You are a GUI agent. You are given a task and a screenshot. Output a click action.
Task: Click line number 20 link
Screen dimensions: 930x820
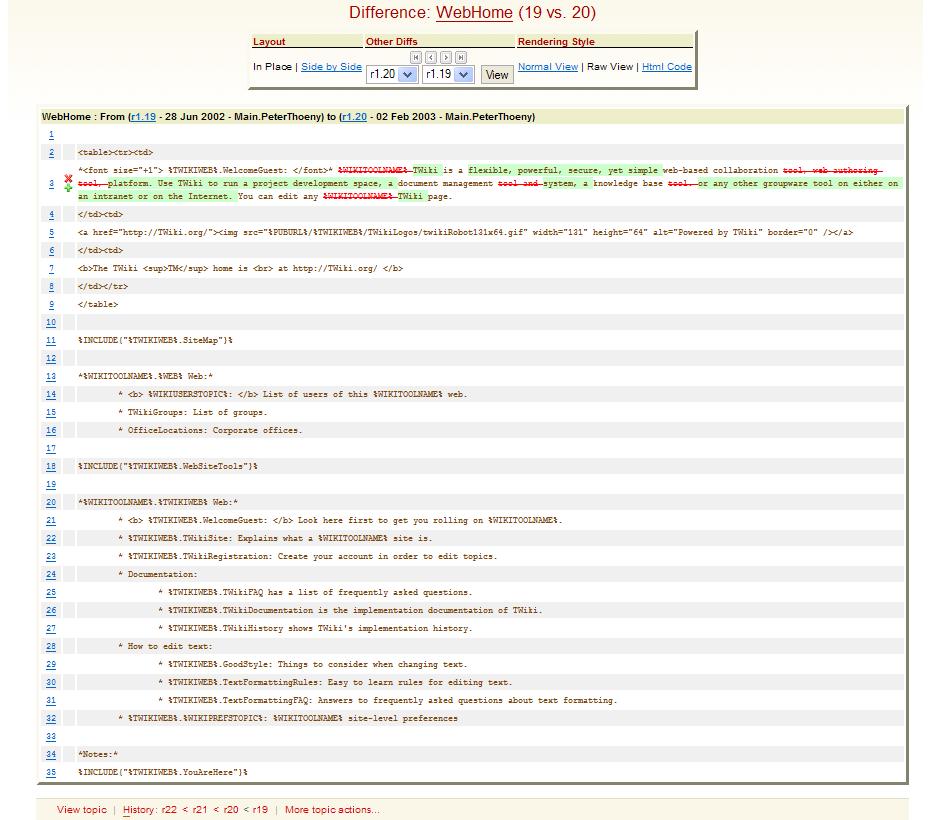coord(51,502)
